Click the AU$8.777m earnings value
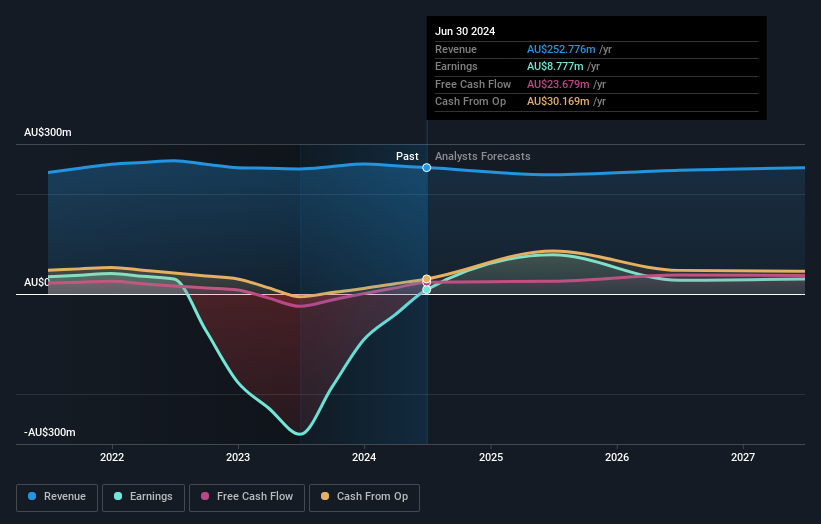The width and height of the screenshot is (821, 524). pyautogui.click(x=555, y=66)
